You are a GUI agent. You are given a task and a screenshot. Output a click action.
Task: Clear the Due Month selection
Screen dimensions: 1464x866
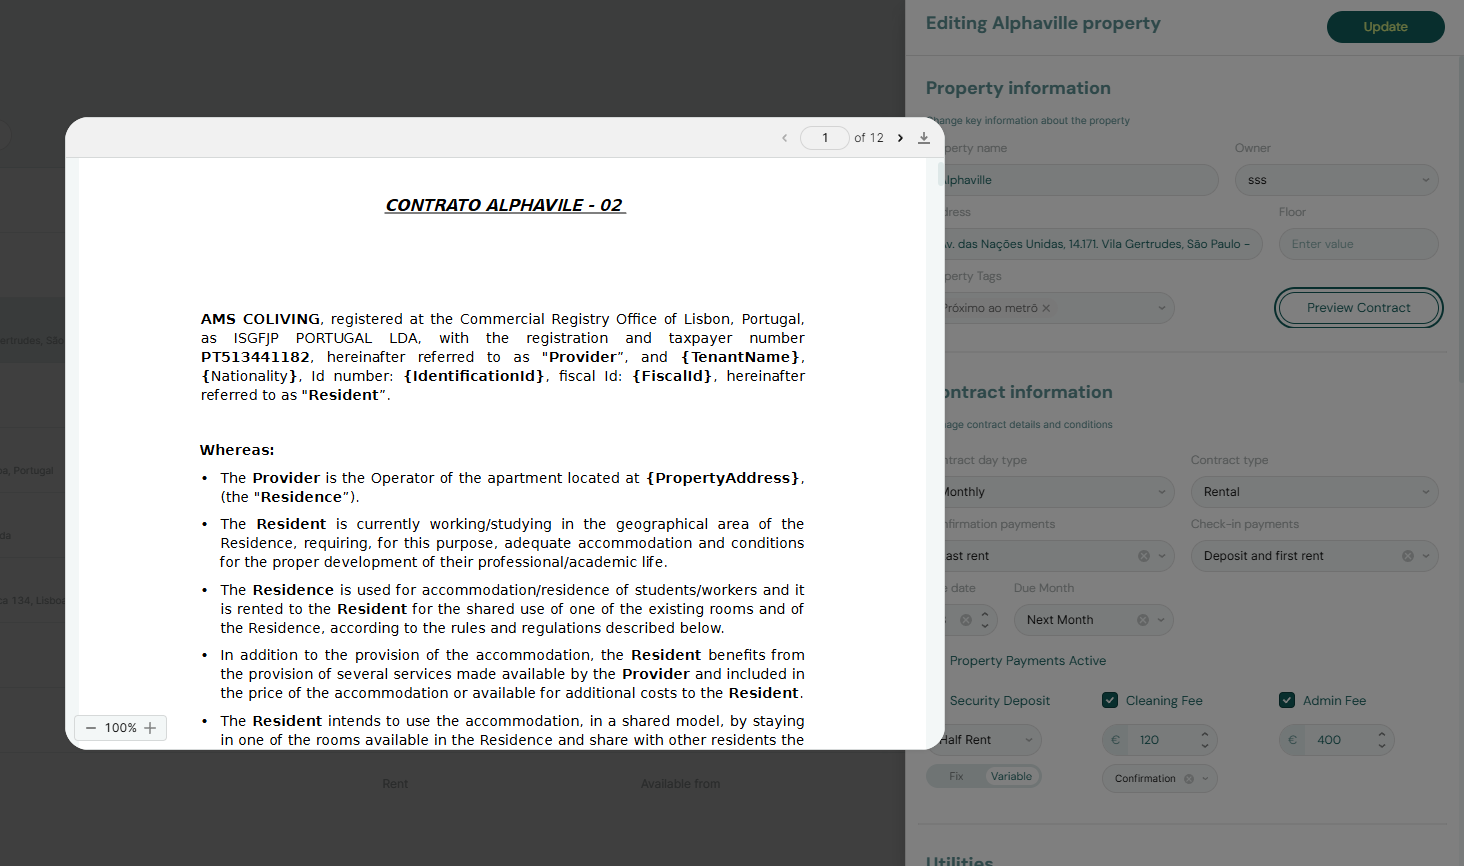click(1142, 620)
